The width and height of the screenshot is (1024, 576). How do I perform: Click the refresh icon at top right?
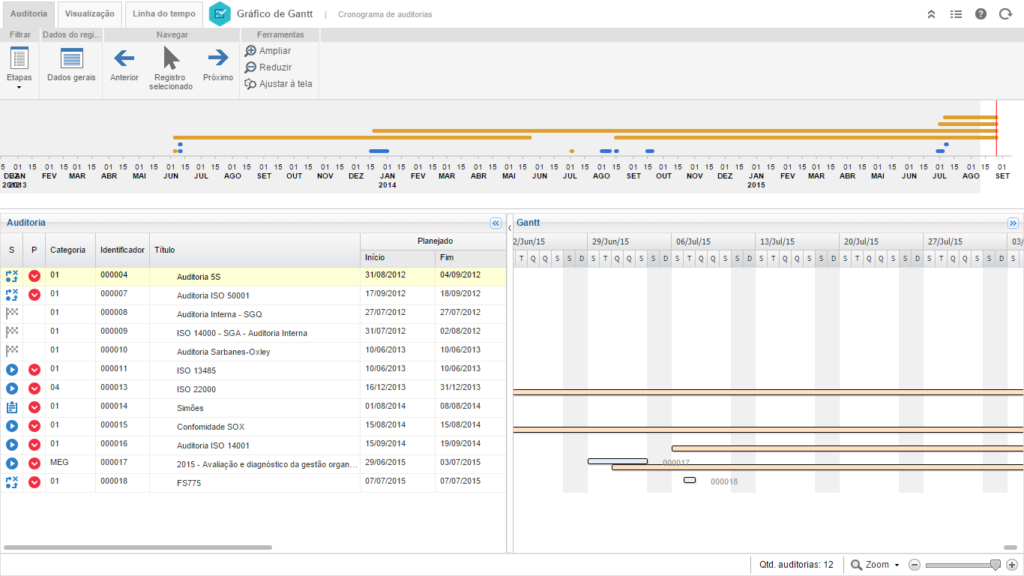[1005, 14]
